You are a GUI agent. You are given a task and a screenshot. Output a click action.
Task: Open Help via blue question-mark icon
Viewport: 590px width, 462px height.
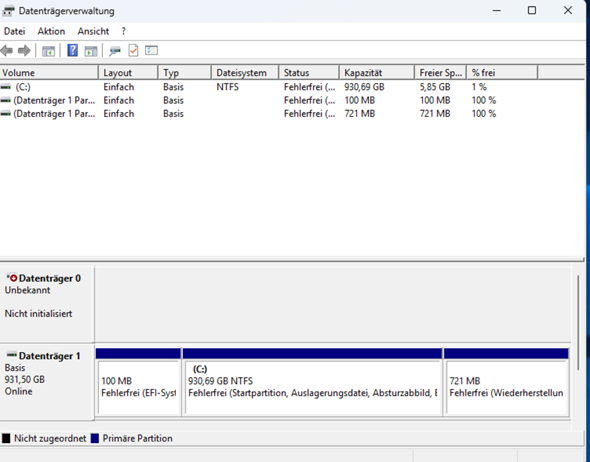click(x=73, y=50)
